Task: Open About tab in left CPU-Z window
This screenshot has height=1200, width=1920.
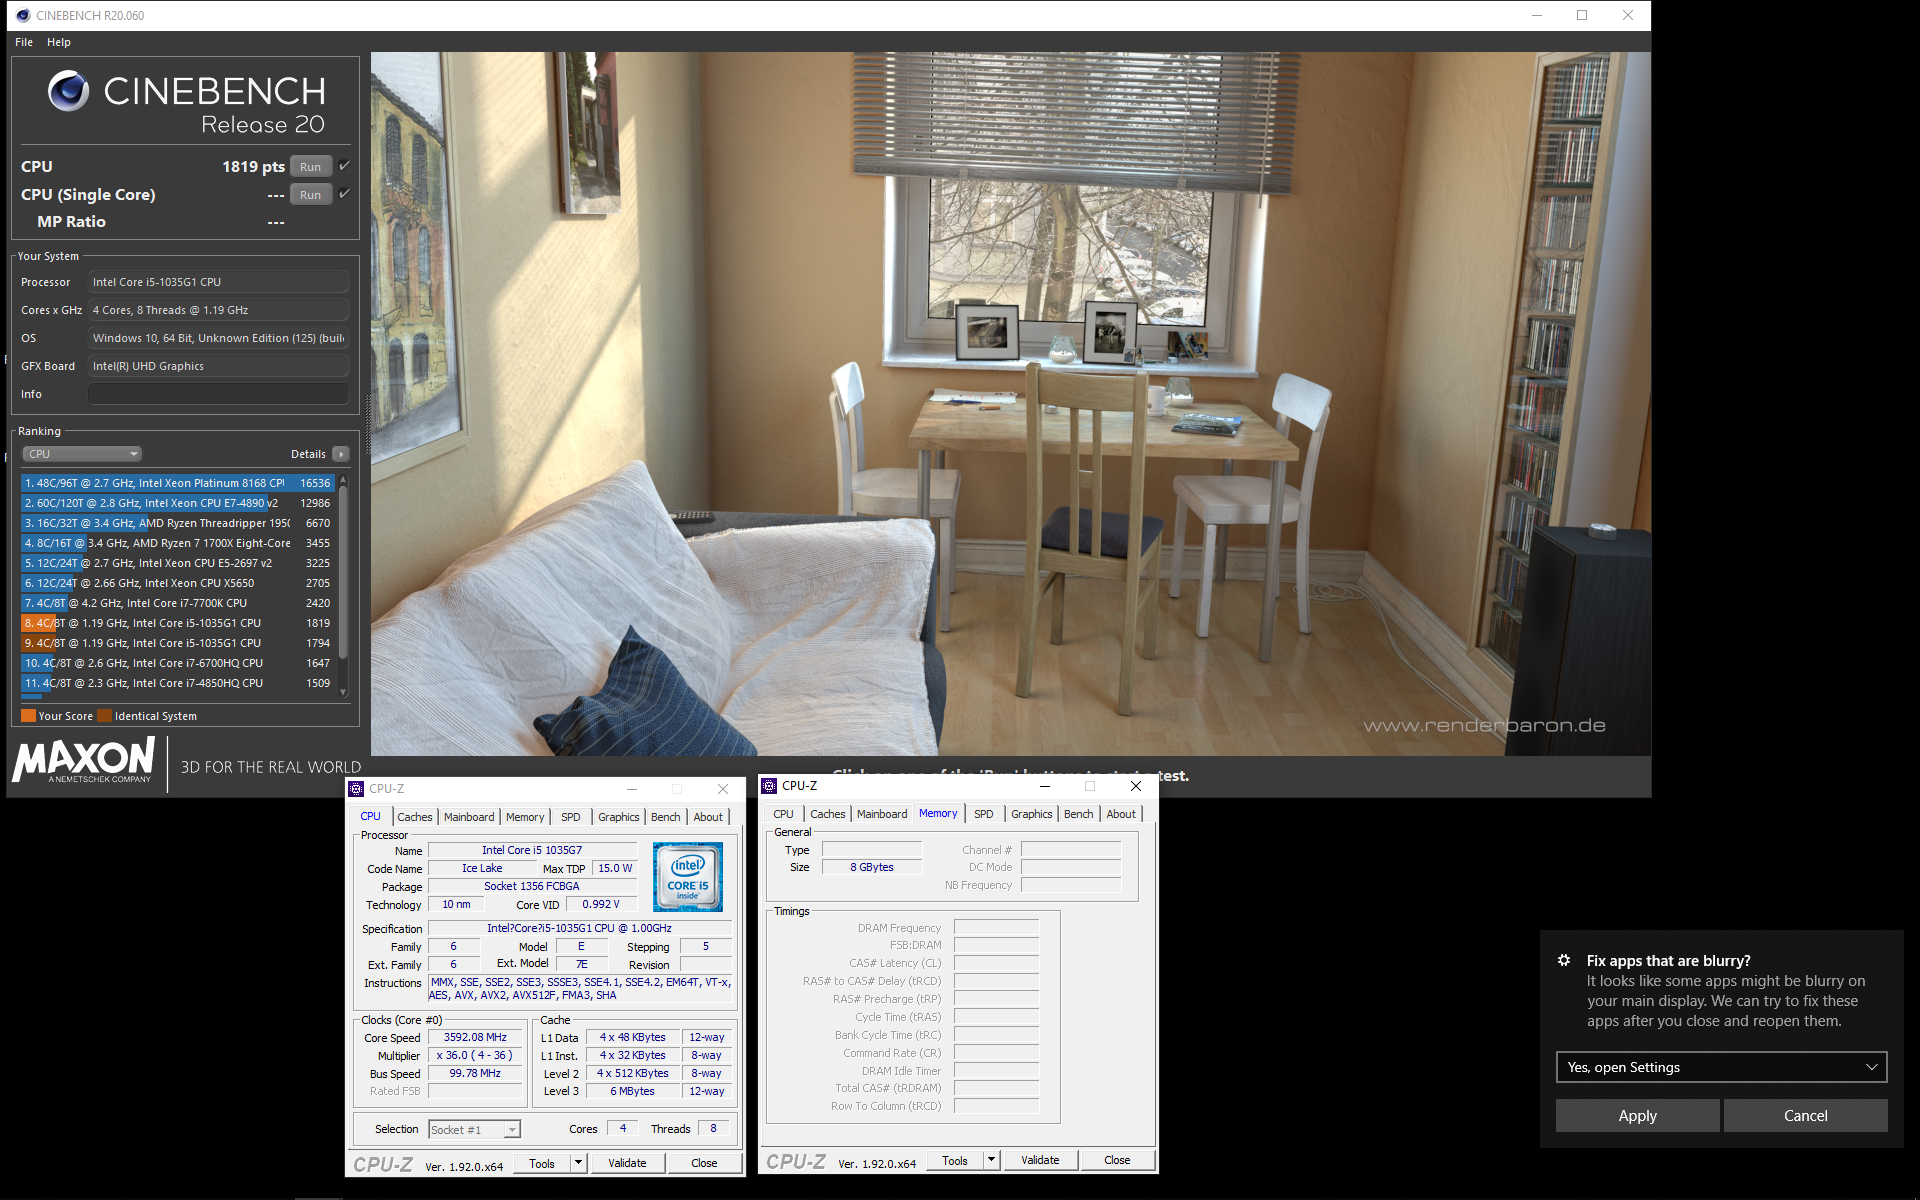Action: (708, 817)
